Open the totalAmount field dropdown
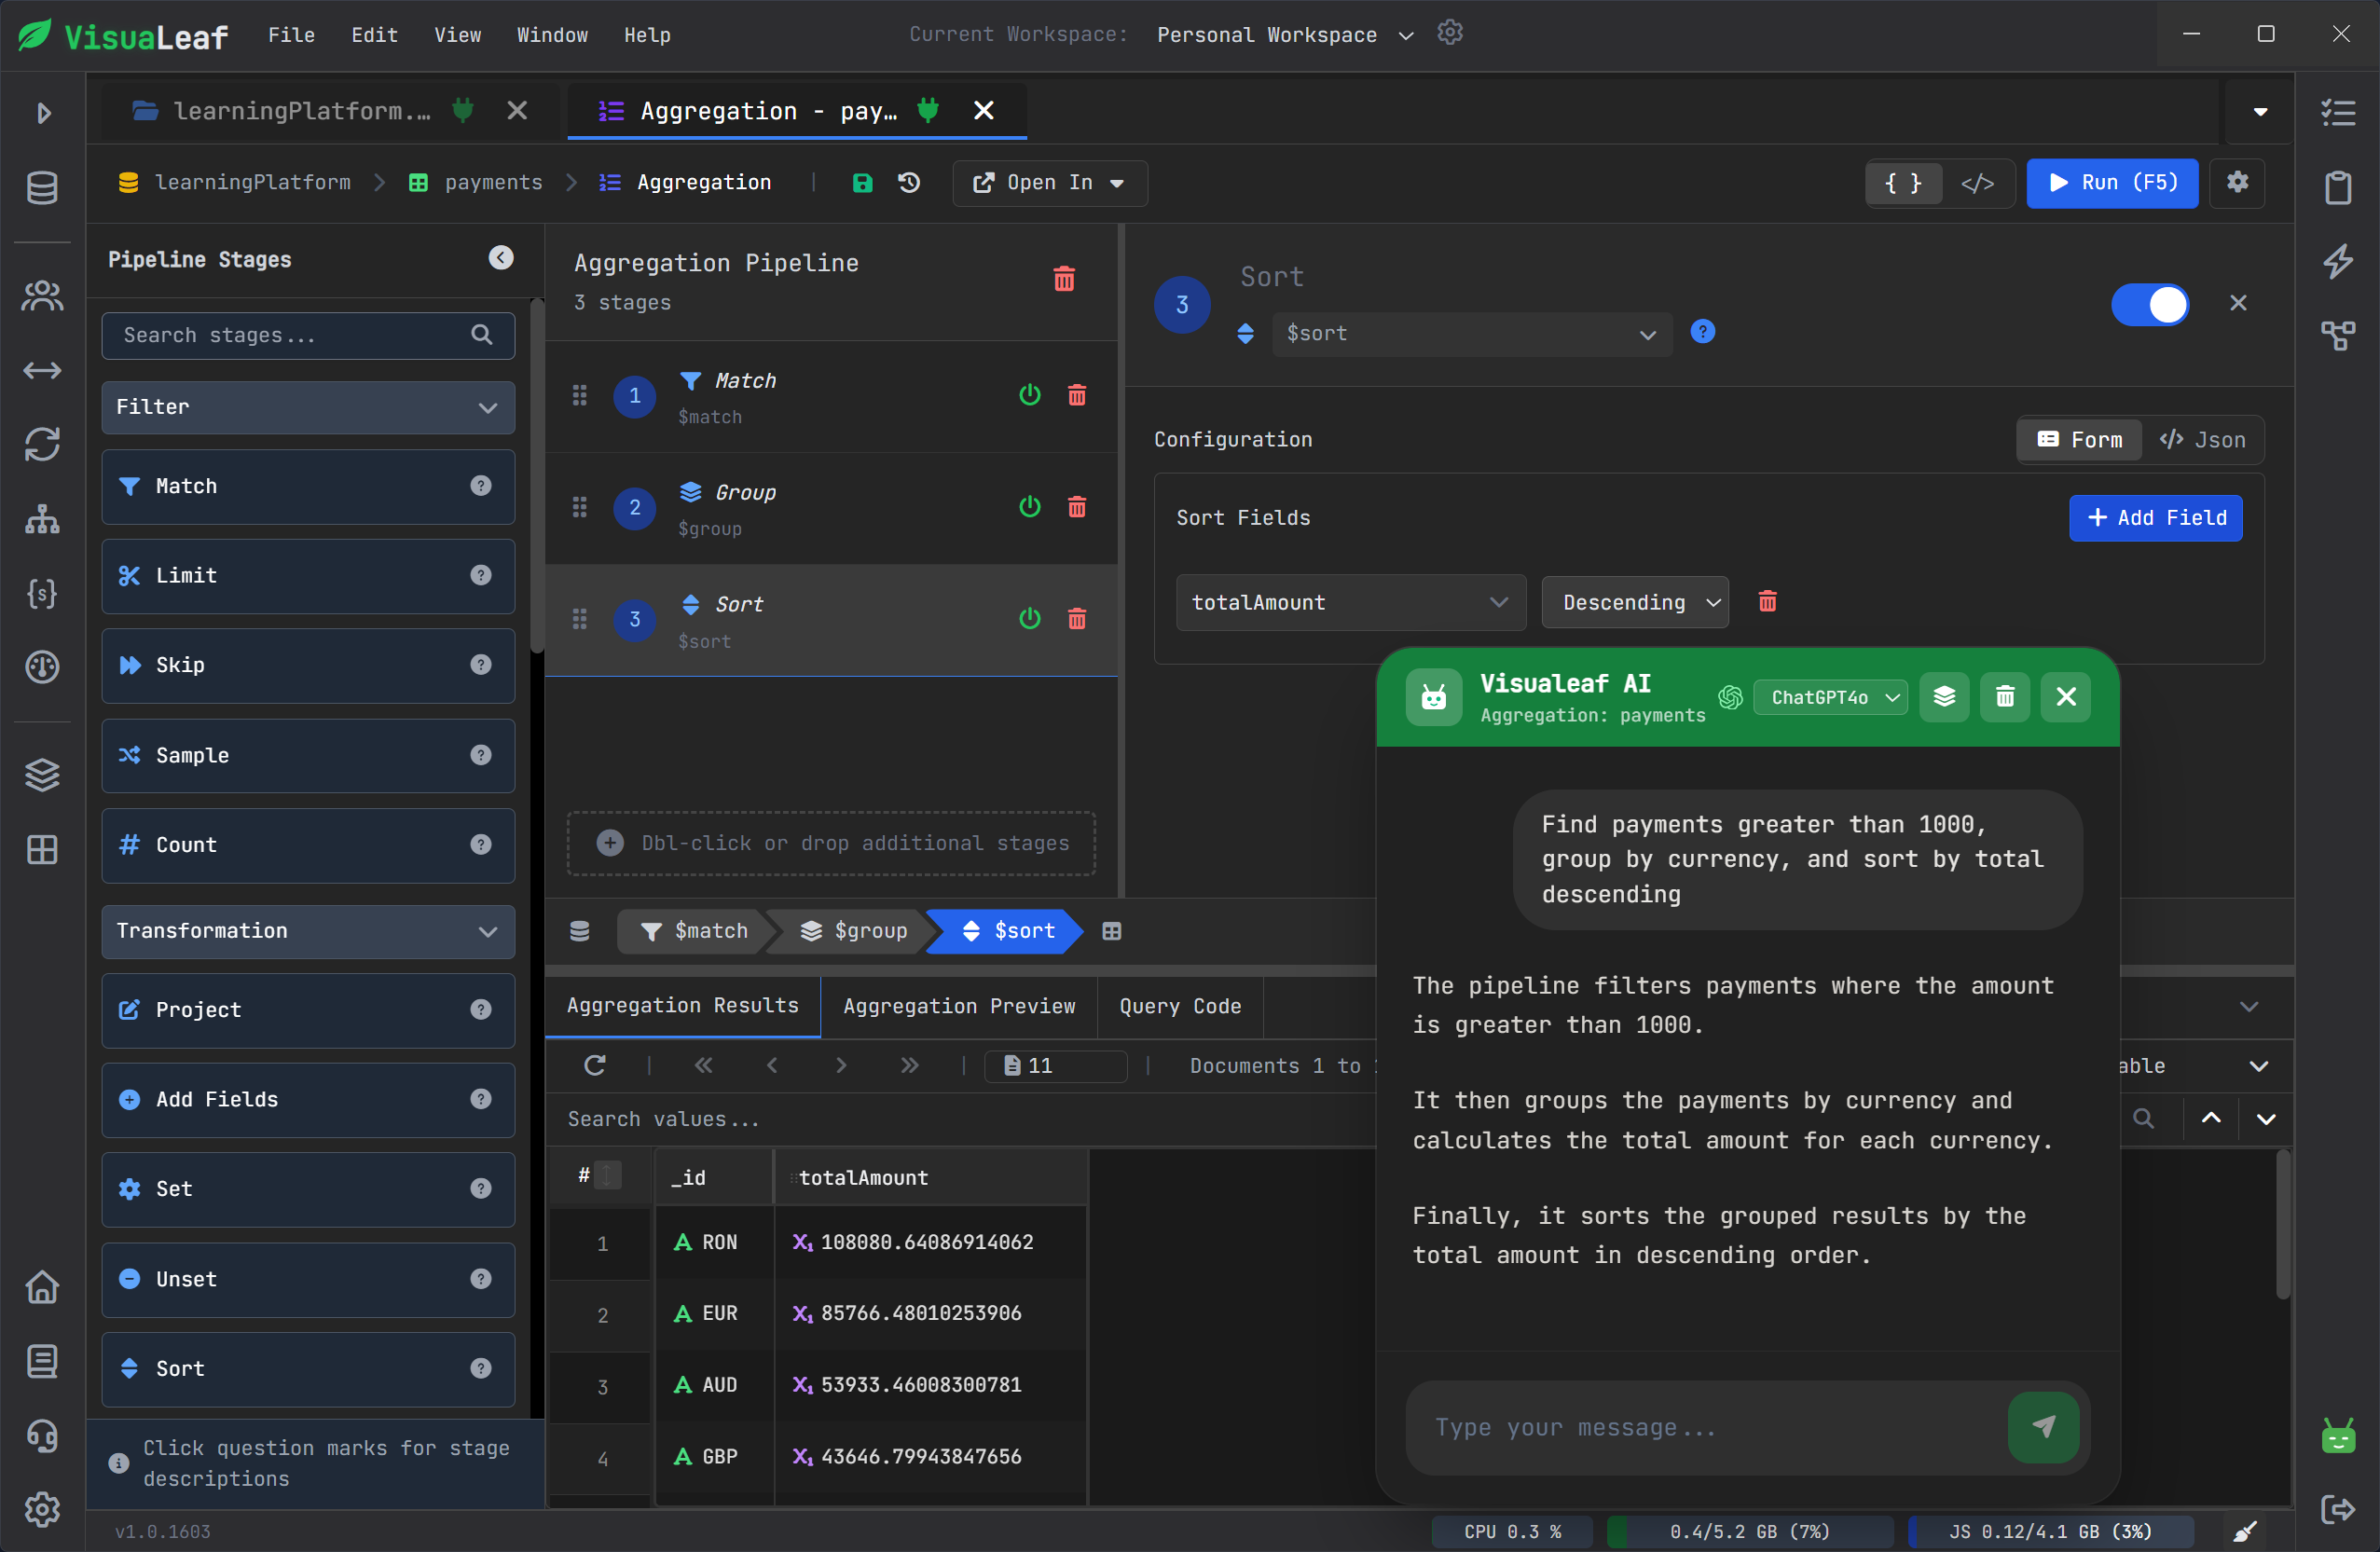Viewport: 2380px width, 1552px height. pyautogui.click(x=1350, y=602)
